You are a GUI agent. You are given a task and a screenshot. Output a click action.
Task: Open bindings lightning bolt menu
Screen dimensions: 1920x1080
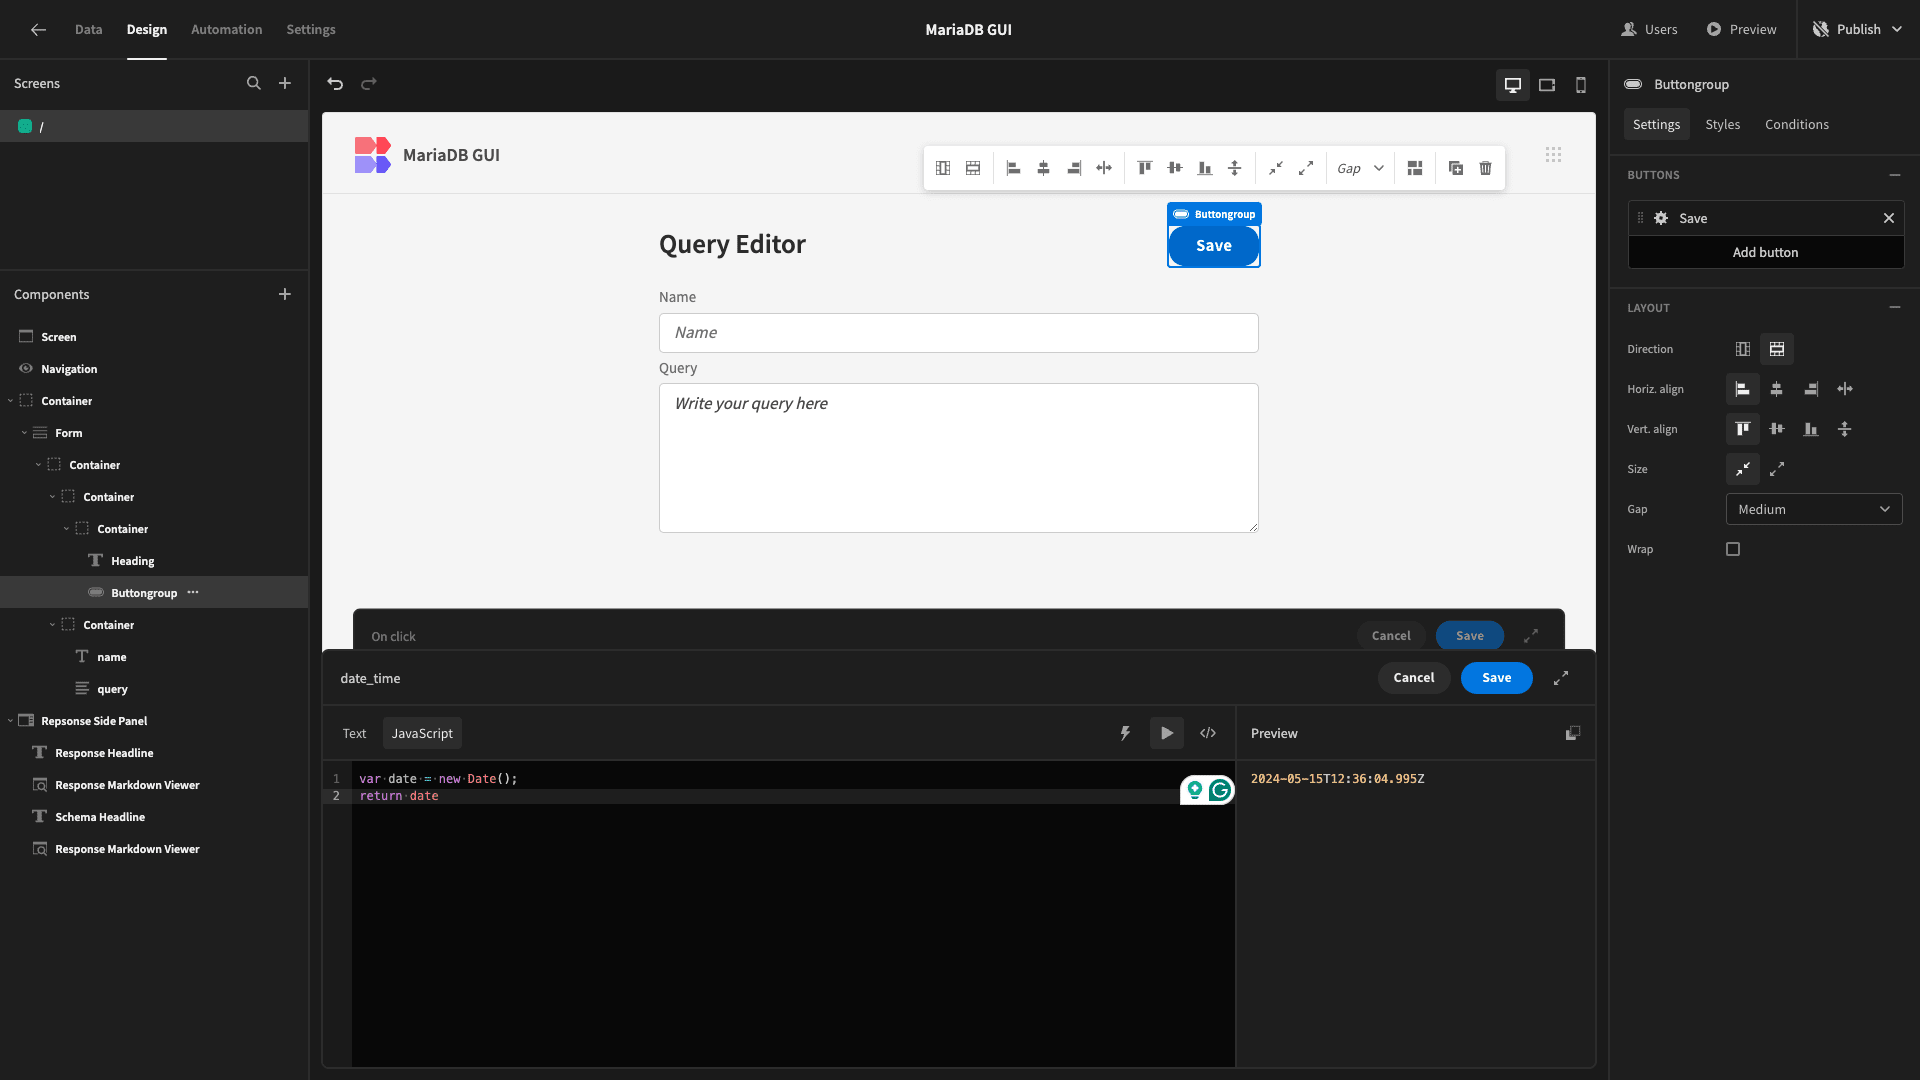[1125, 733]
